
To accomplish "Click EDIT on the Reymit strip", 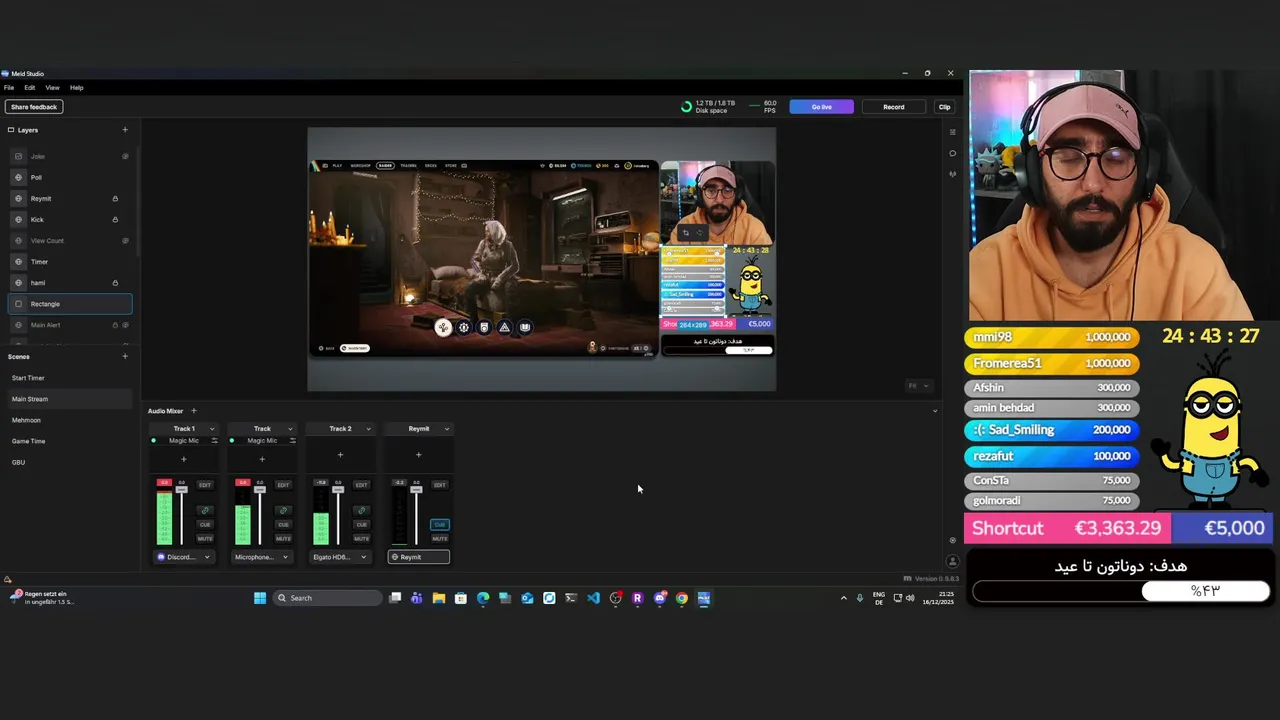I will 440,485.
